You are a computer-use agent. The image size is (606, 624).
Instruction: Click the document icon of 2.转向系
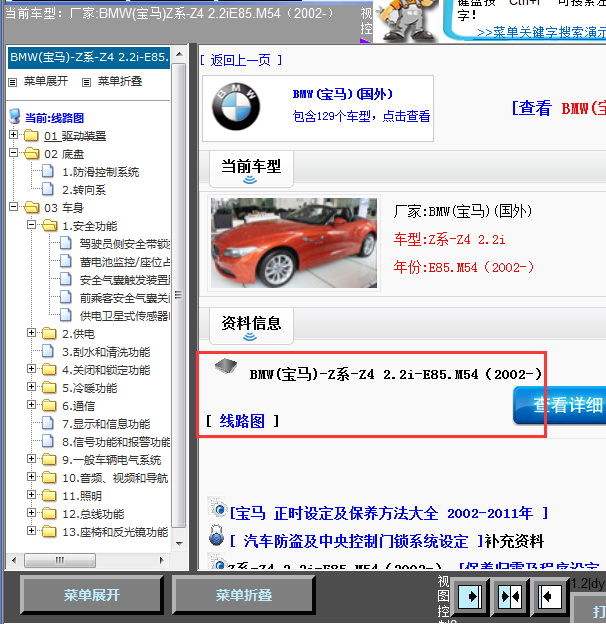click(x=48, y=189)
